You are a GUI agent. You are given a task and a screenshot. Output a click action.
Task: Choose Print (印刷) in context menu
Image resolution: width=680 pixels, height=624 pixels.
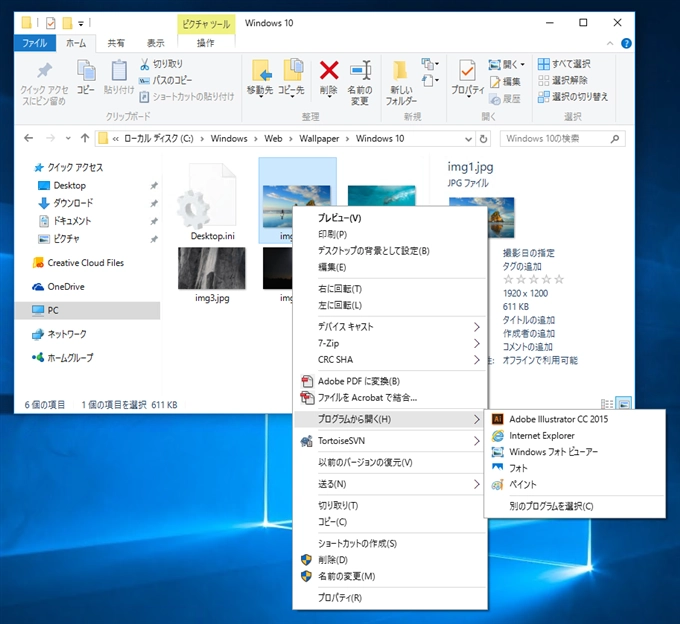coord(390,234)
